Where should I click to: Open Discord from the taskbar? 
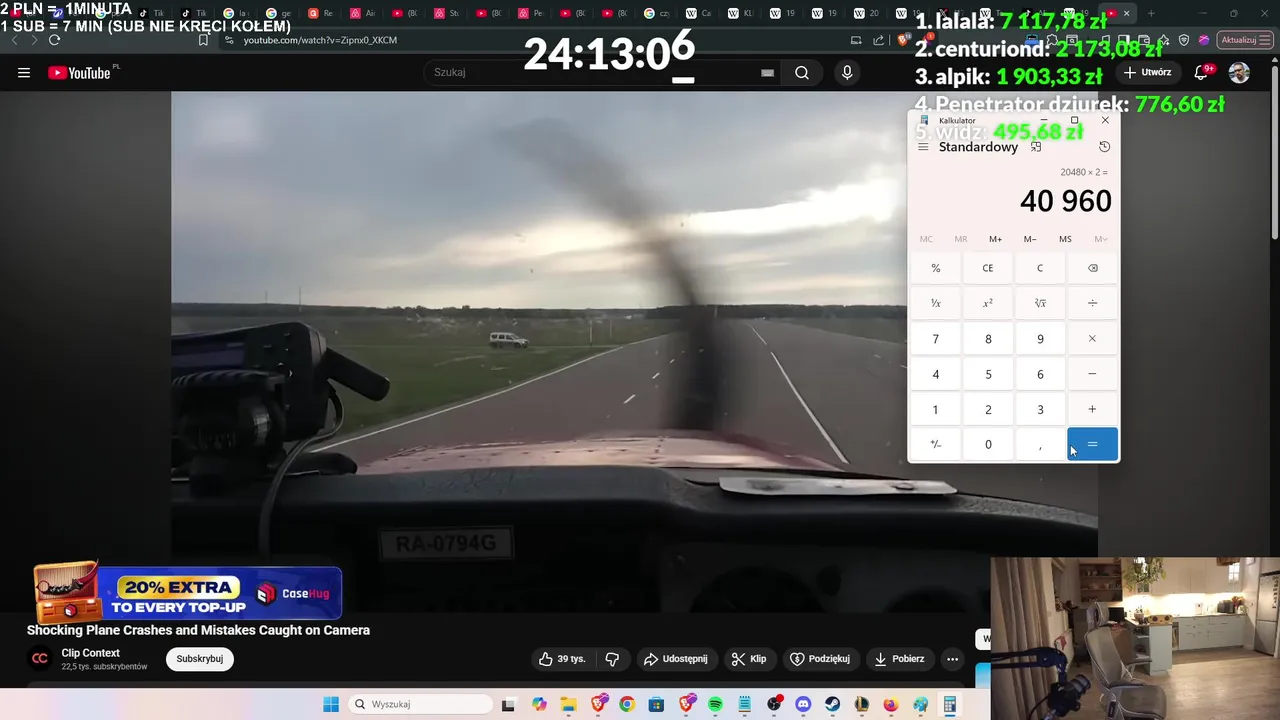tap(803, 704)
